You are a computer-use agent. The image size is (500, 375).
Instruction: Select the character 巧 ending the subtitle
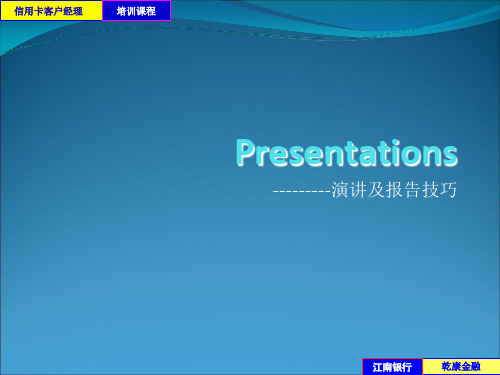tap(448, 190)
